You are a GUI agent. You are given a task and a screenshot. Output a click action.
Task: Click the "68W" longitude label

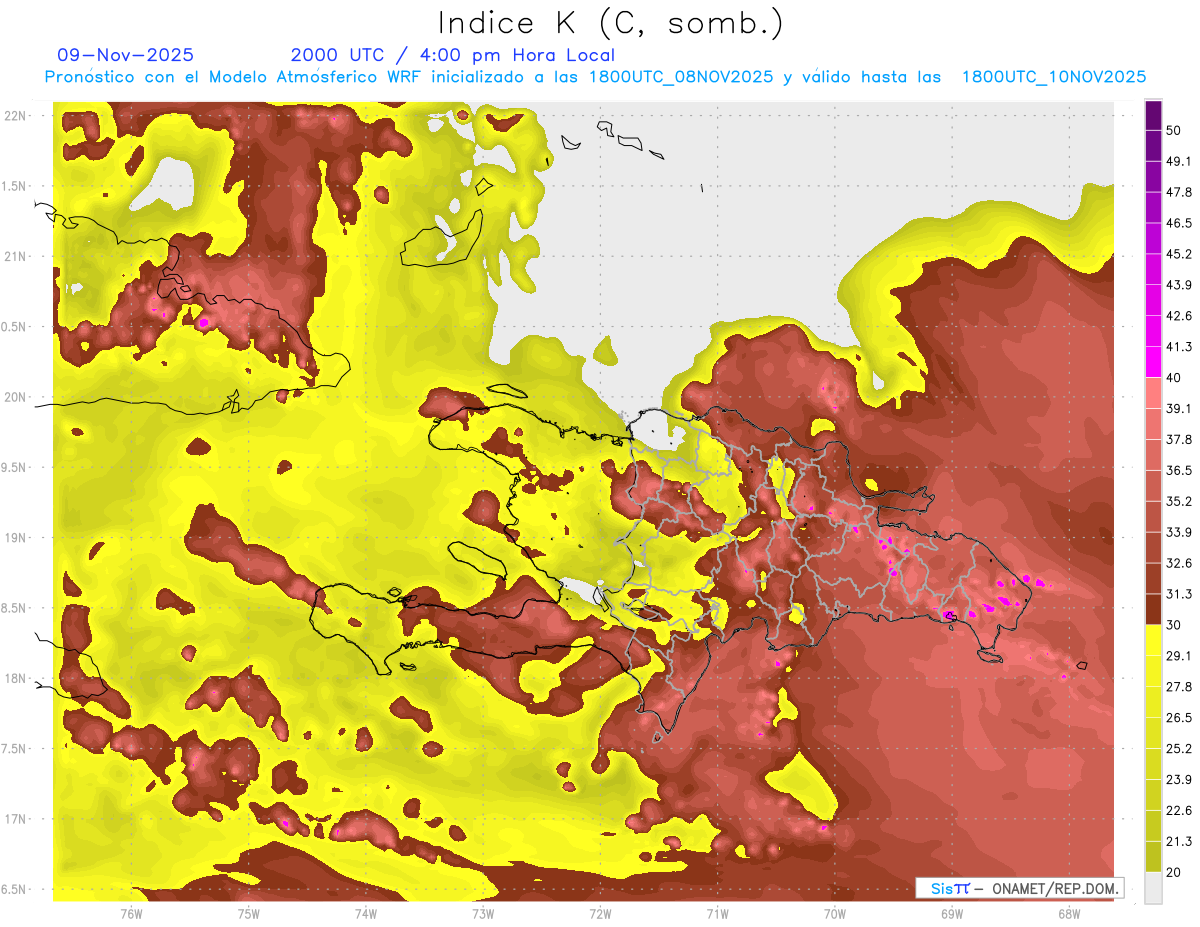[1069, 913]
